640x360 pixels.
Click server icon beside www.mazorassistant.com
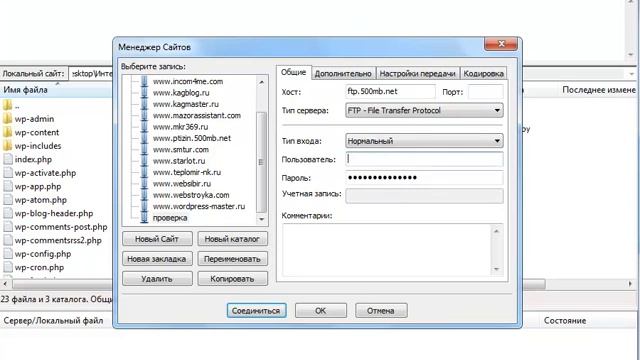[144, 116]
